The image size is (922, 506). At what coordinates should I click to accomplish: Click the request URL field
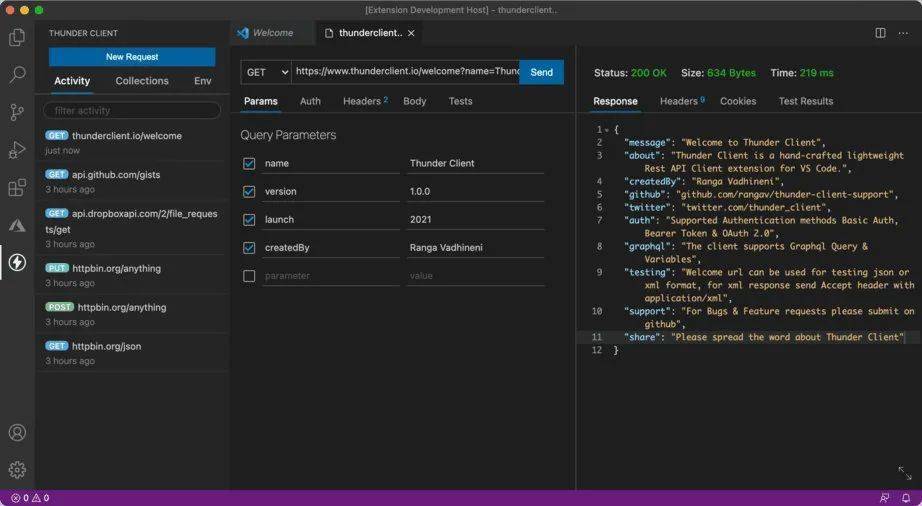coord(406,72)
